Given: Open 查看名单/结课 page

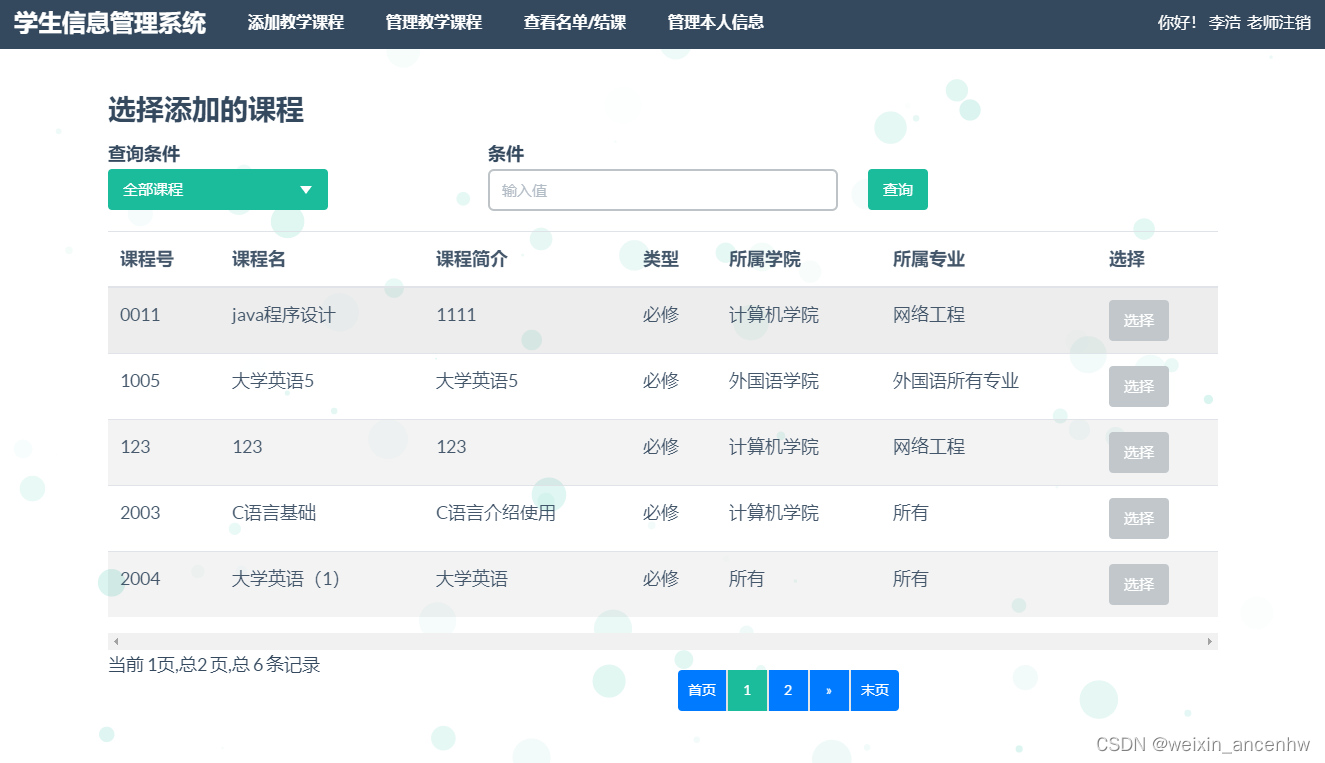Looking at the screenshot, I should coord(574,22).
